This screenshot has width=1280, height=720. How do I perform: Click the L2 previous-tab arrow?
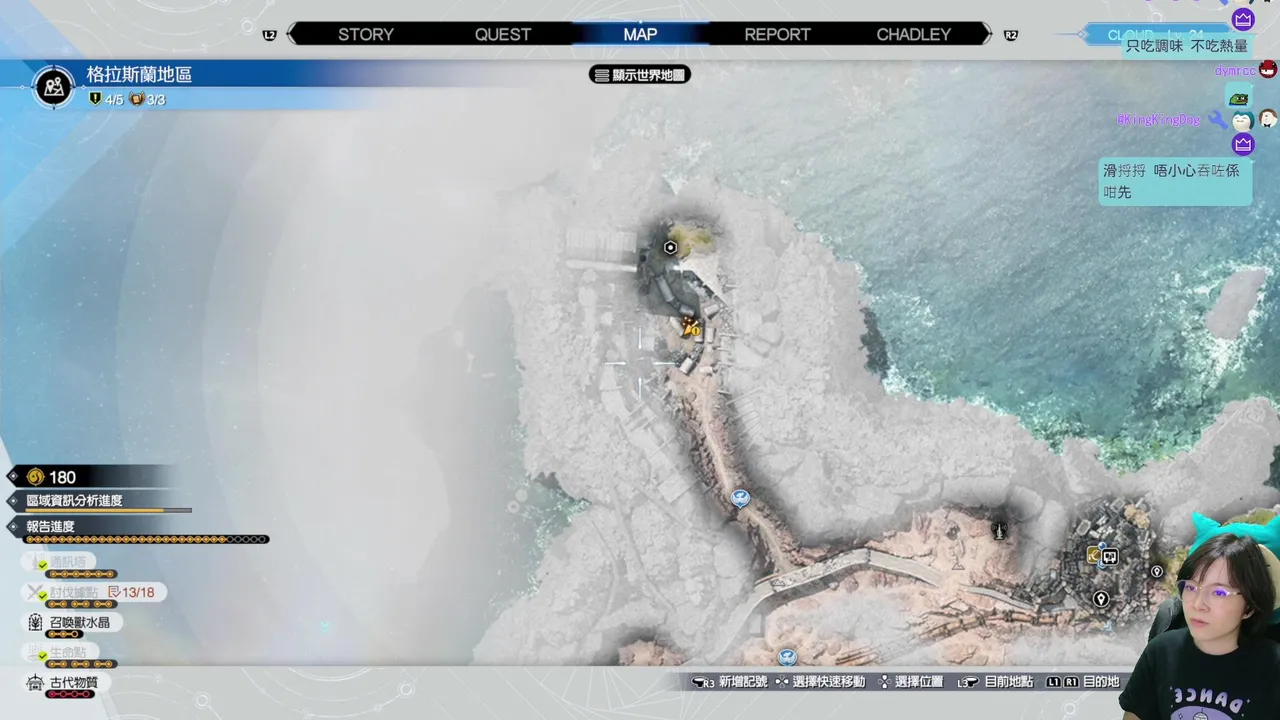pos(270,35)
